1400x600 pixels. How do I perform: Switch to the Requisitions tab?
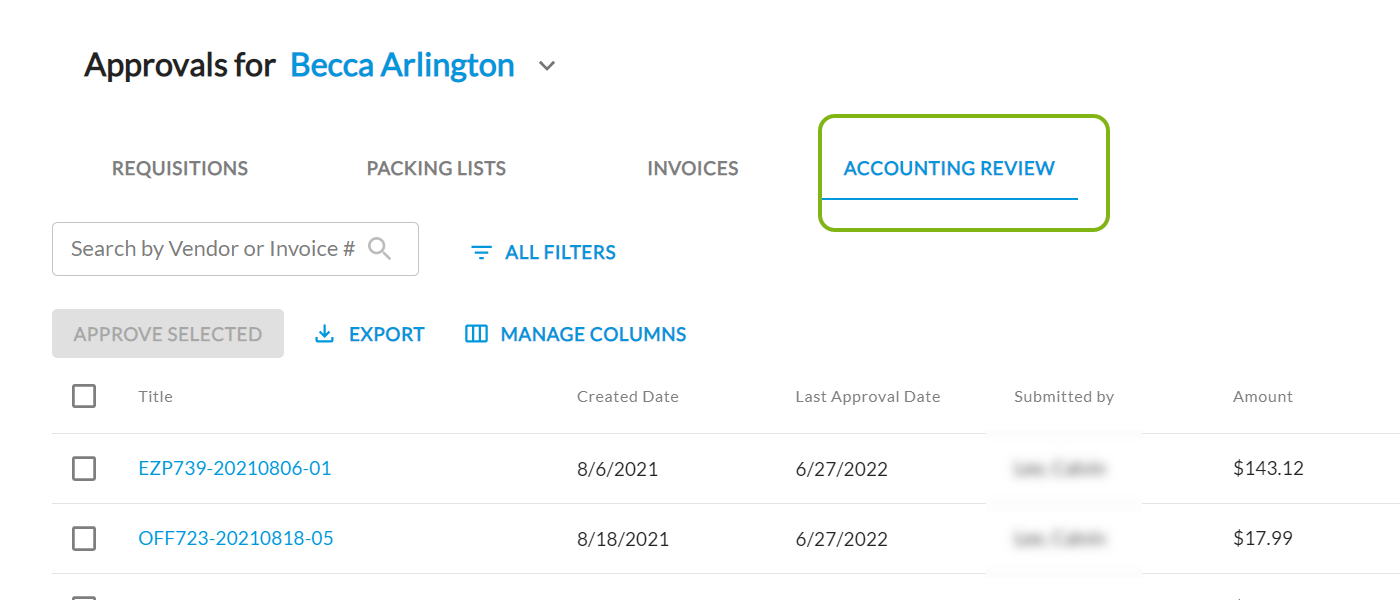[x=180, y=168]
